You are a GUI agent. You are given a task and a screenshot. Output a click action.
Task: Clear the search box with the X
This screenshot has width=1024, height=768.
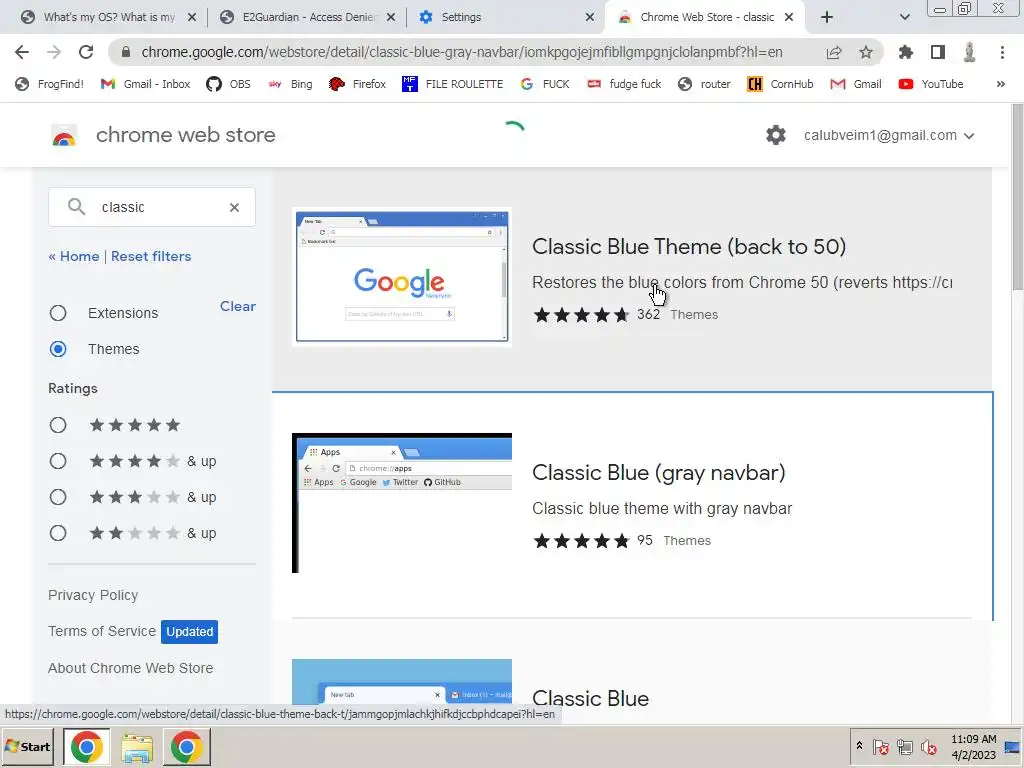pyautogui.click(x=234, y=207)
